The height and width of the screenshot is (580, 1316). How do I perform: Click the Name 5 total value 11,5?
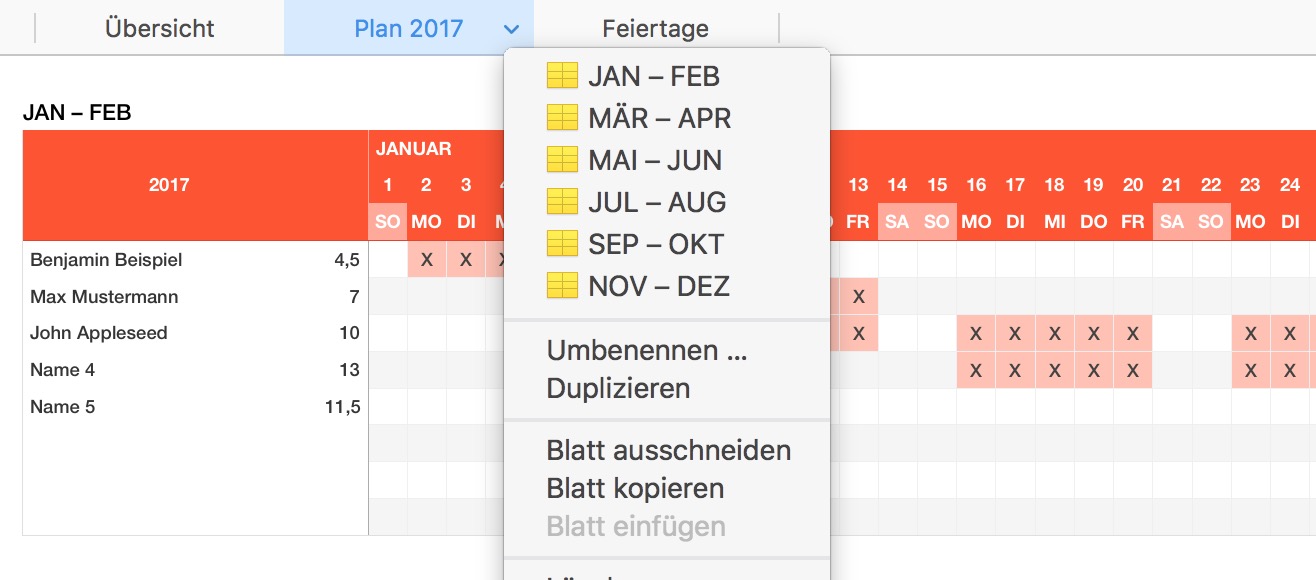point(342,407)
